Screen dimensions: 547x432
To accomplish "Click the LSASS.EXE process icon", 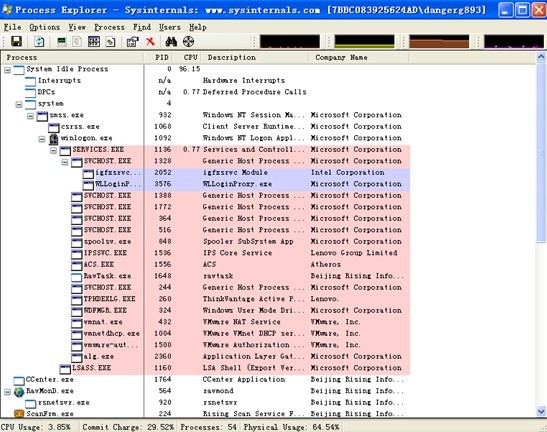I will (x=65, y=368).
